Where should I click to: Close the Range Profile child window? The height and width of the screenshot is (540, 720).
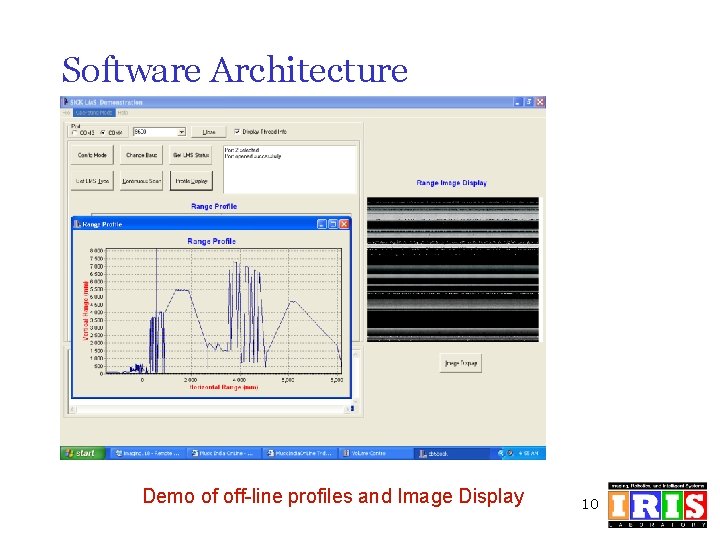coord(344,224)
